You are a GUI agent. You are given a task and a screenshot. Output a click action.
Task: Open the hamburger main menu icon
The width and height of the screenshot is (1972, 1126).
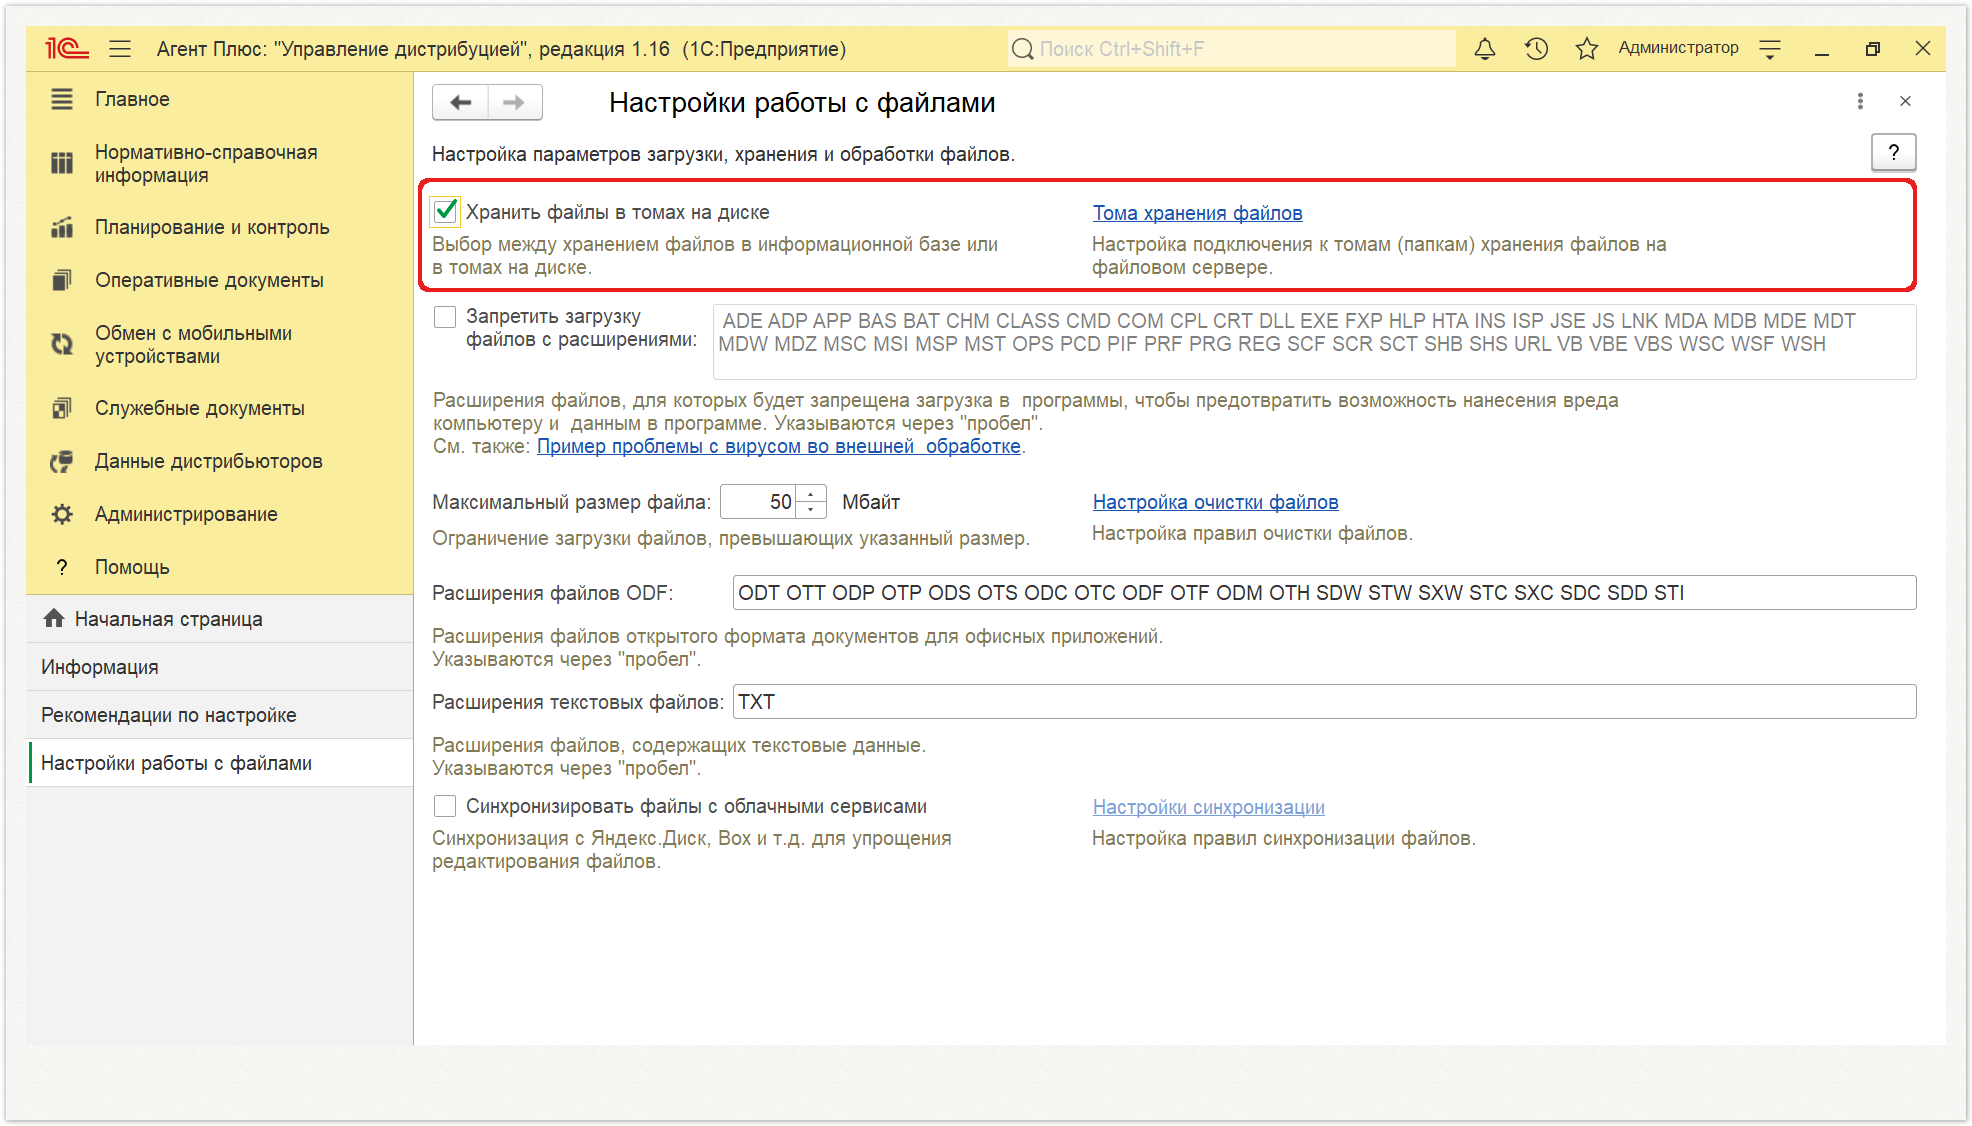tap(120, 48)
